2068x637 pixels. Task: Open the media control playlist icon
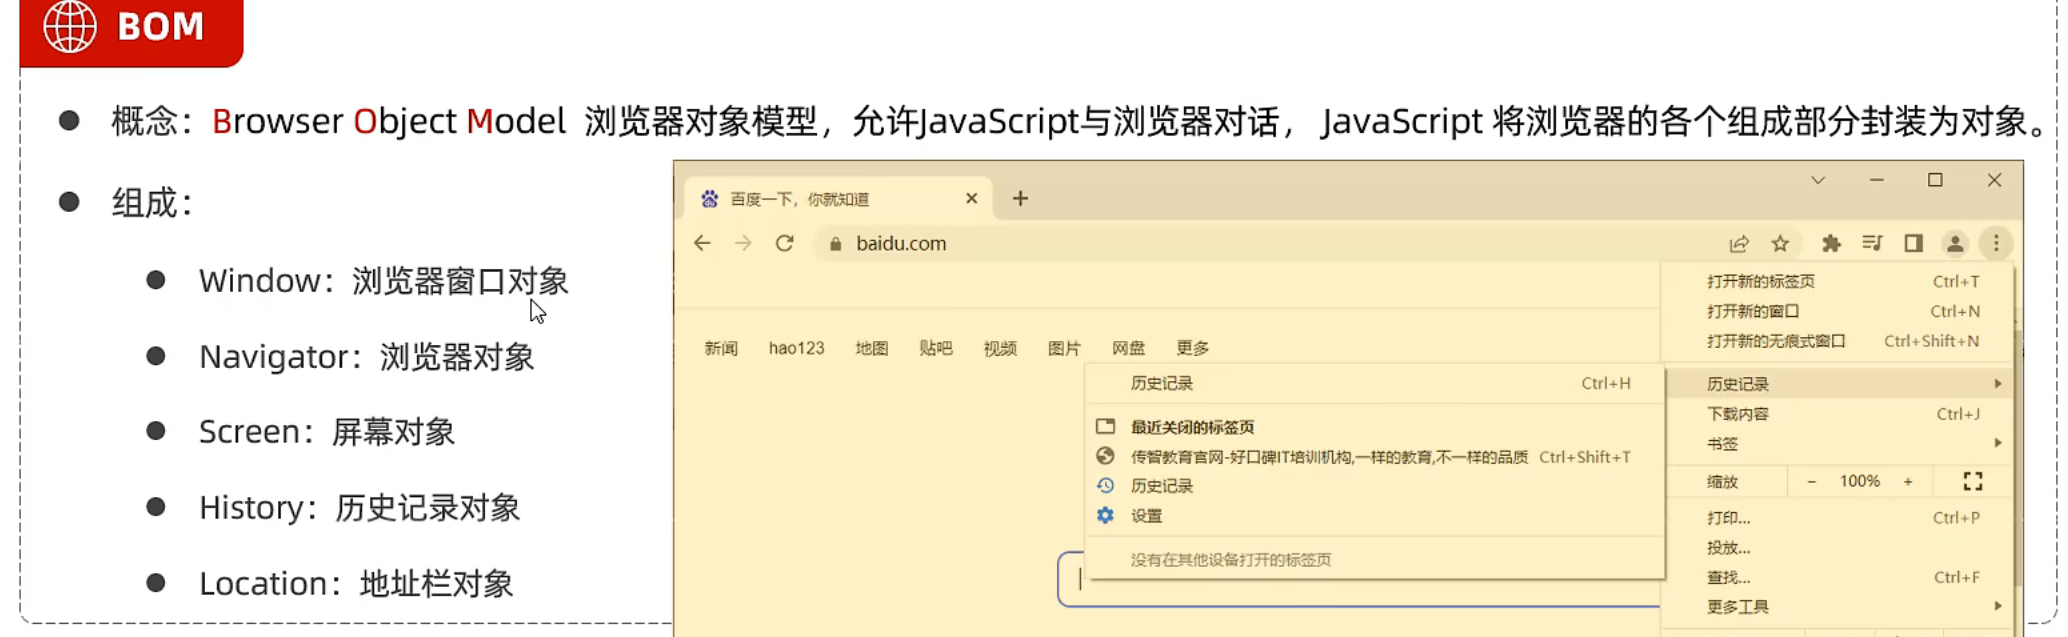[x=1872, y=243]
